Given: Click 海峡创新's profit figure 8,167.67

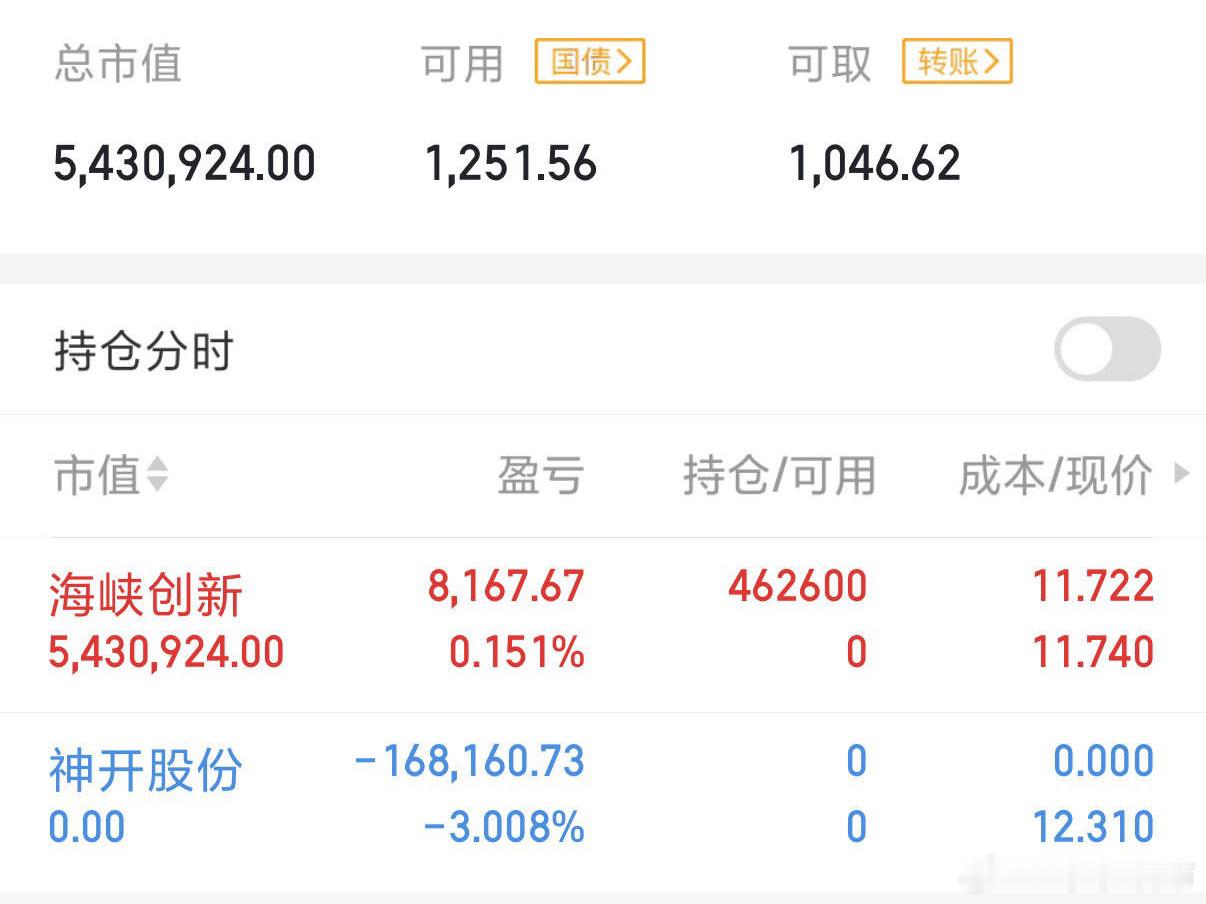Looking at the screenshot, I should [x=503, y=585].
